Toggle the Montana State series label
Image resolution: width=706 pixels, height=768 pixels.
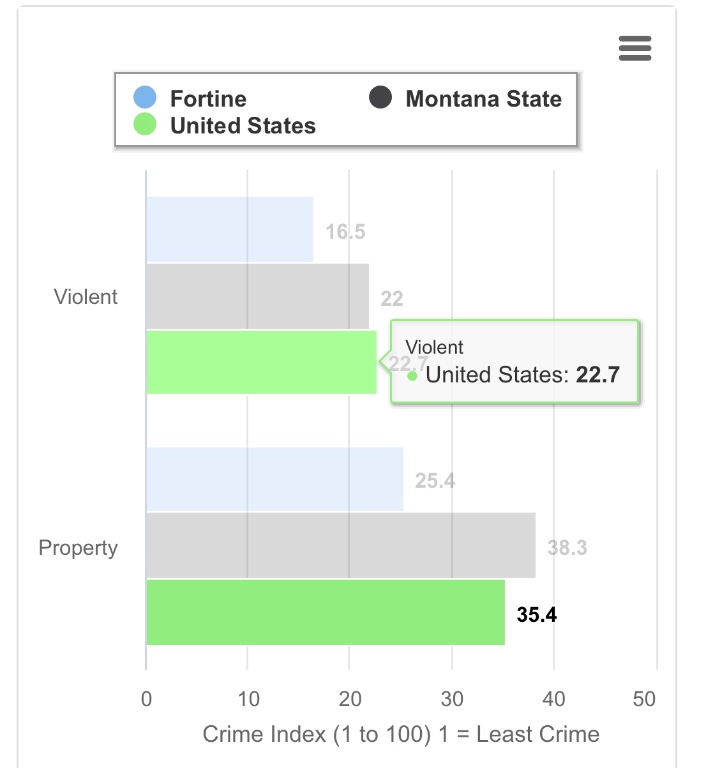point(483,98)
